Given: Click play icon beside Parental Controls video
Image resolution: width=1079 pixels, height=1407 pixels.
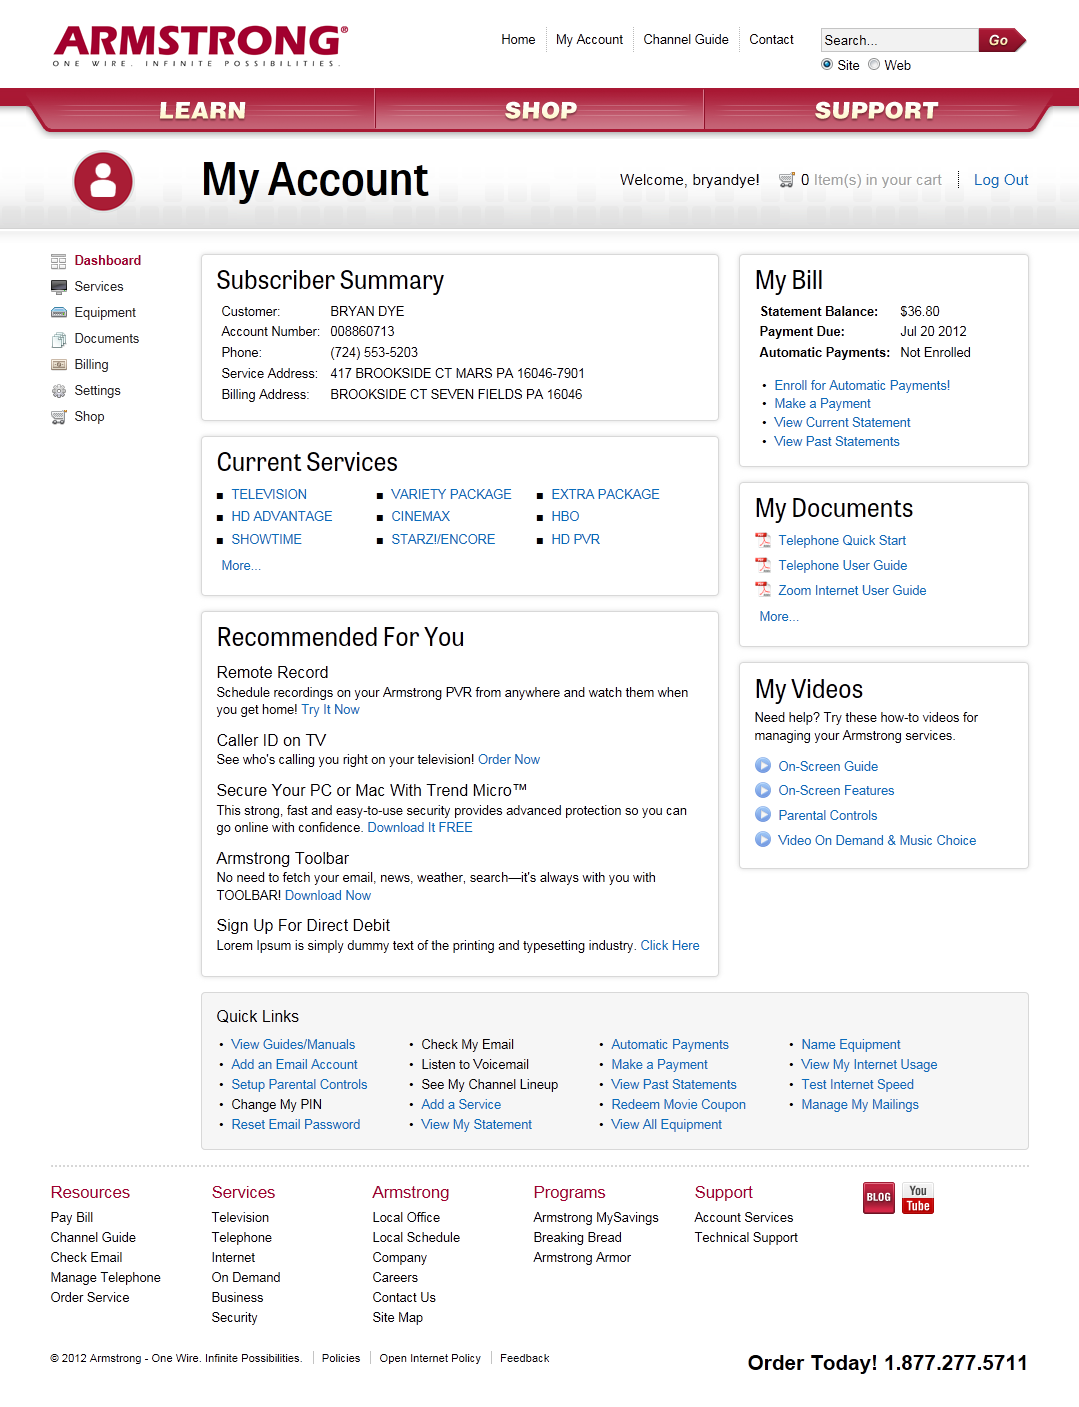Looking at the screenshot, I should click(763, 815).
